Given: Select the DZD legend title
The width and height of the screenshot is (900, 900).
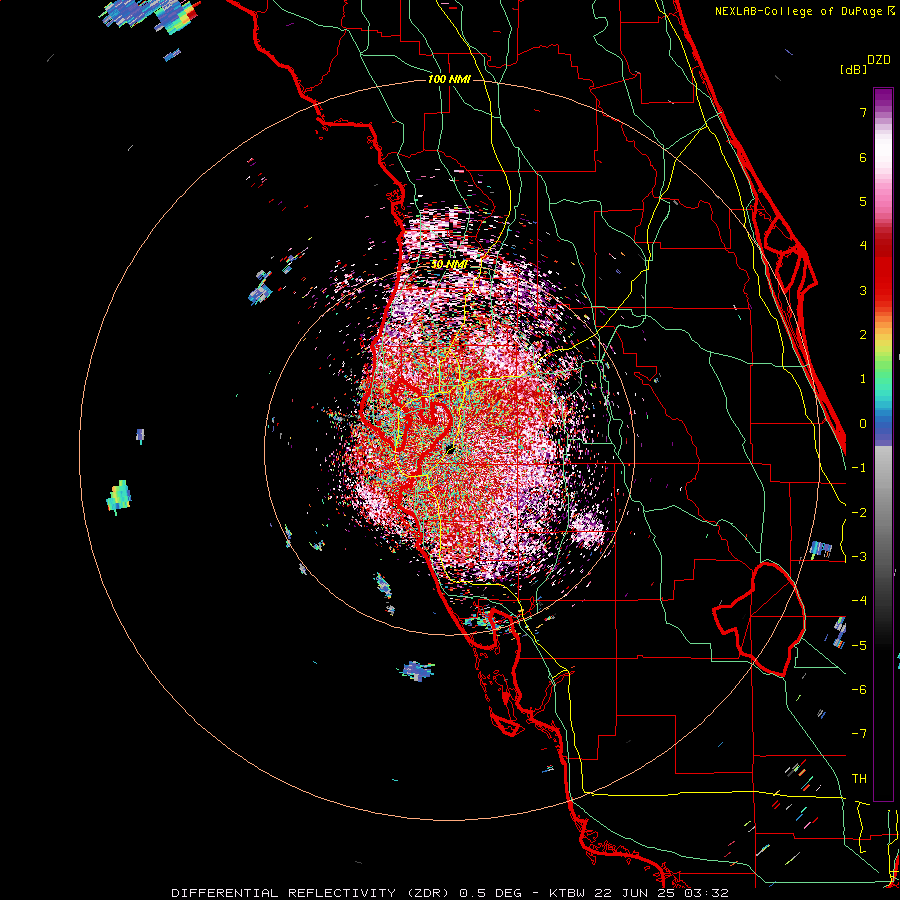Looking at the screenshot, I should point(879,60).
